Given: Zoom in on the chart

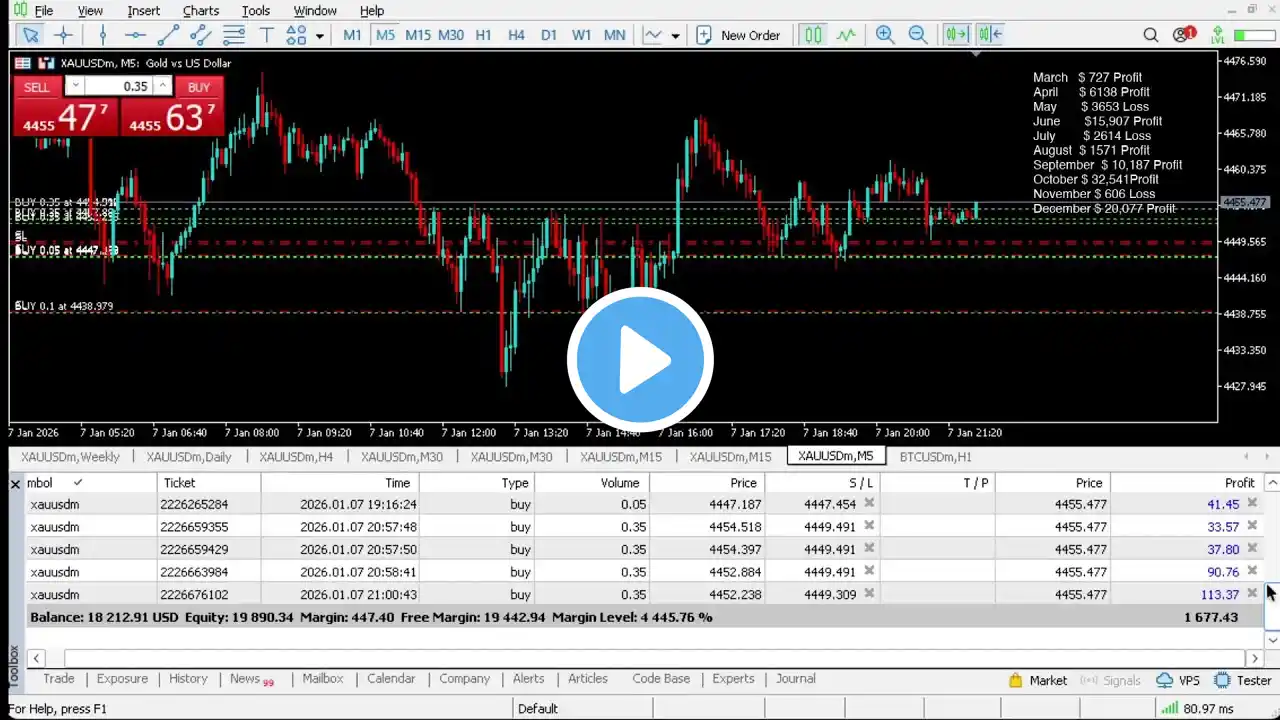Looking at the screenshot, I should click(x=885, y=35).
